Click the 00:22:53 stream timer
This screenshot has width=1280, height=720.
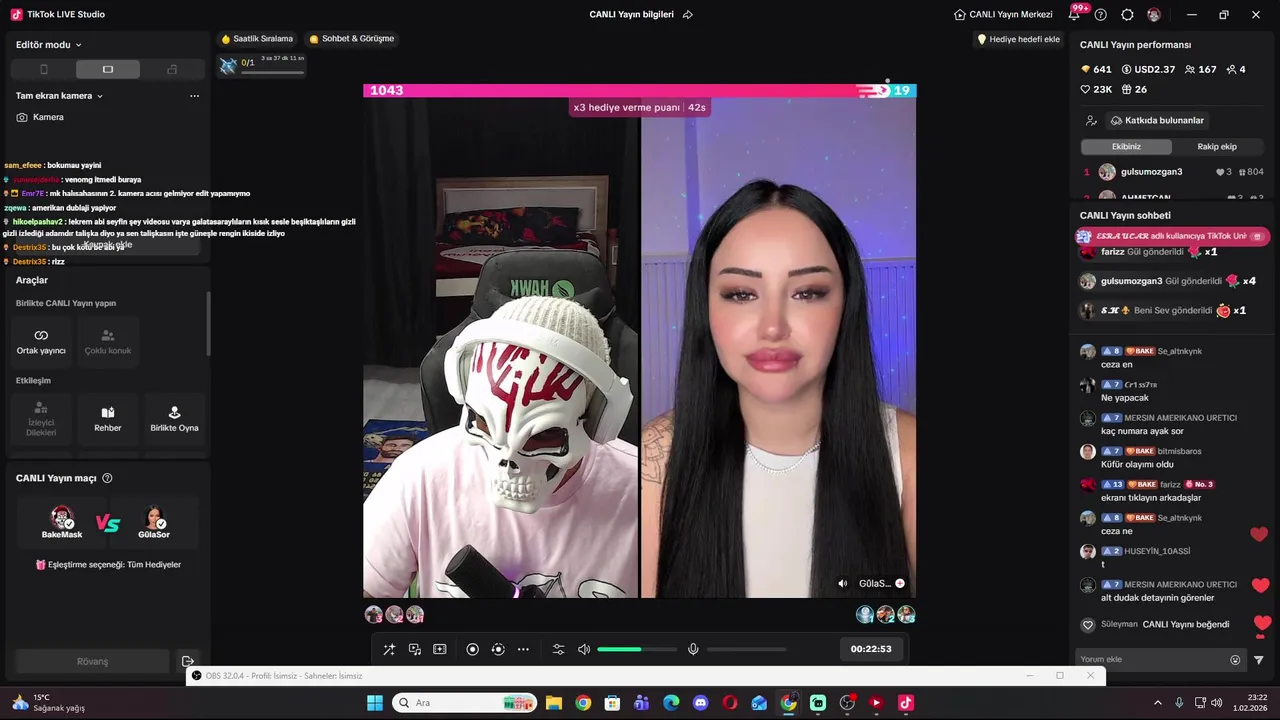tap(871, 649)
